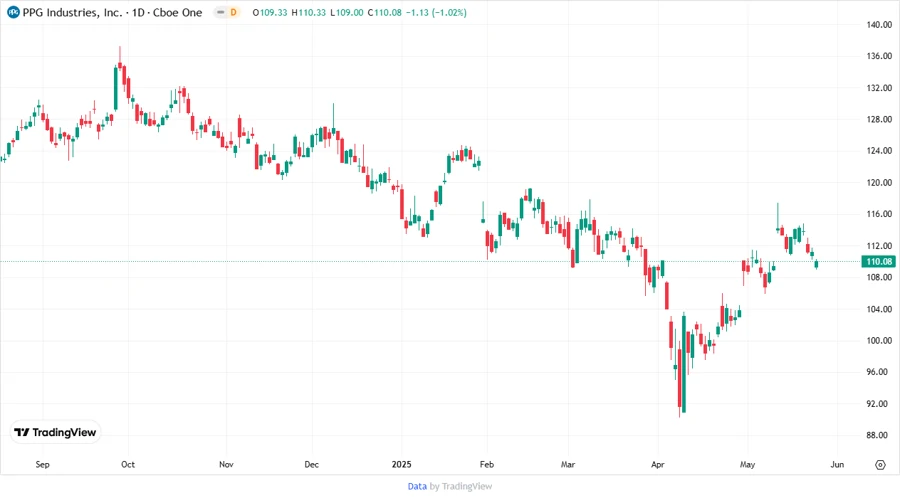
Task: Click the 110.08 current price label
Action: (879, 262)
